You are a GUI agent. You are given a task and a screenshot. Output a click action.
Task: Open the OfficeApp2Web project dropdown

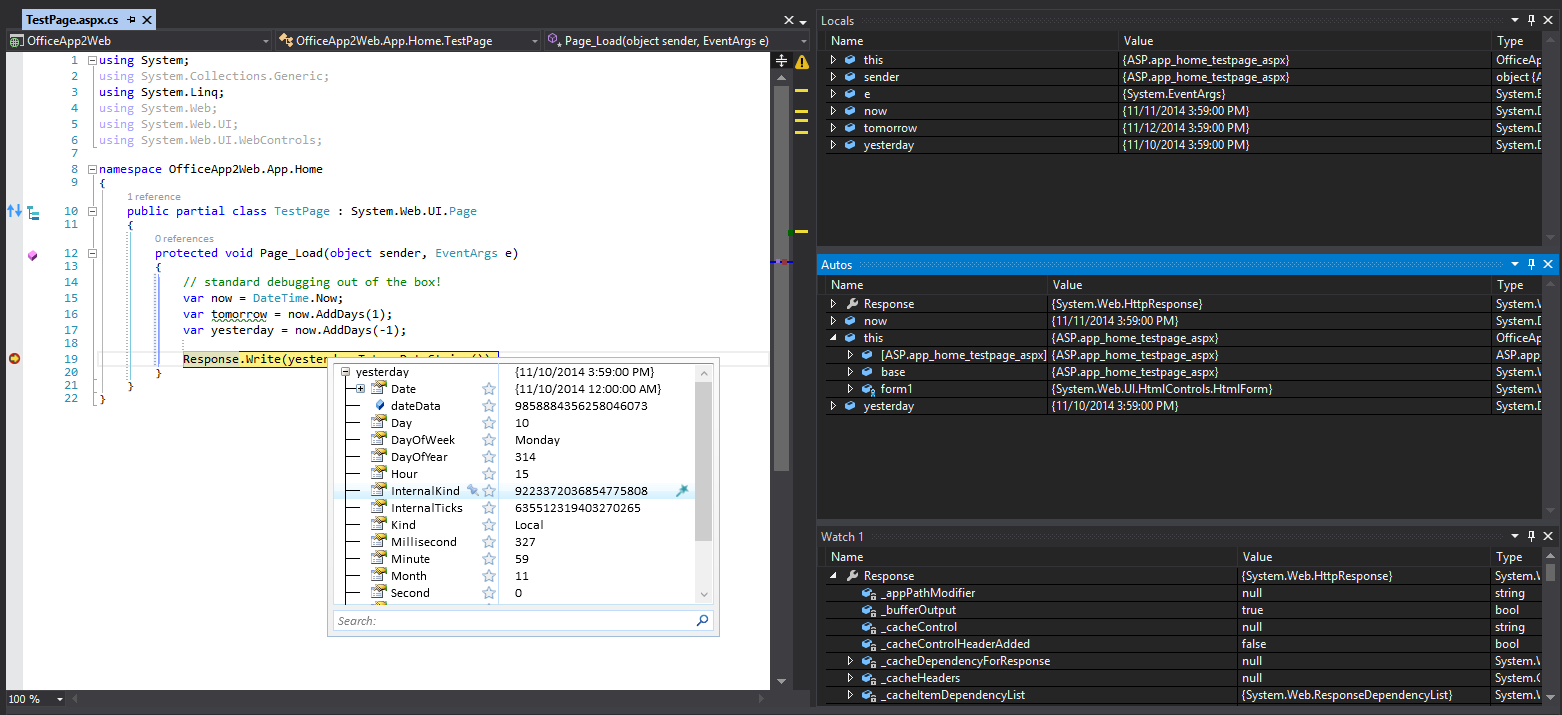pyautogui.click(x=265, y=41)
